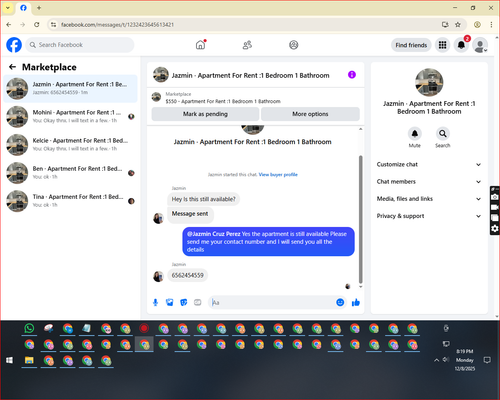This screenshot has height=400, width=500.
Task: Click the 'Hey is this still available?' message
Action: tap(203, 199)
